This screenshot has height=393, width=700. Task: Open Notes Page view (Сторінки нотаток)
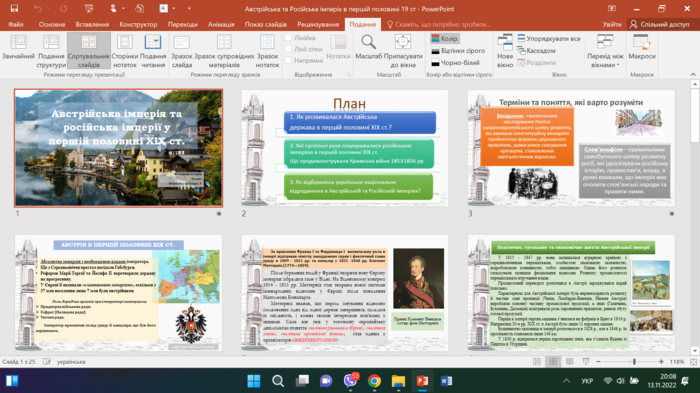pyautogui.click(x=125, y=50)
